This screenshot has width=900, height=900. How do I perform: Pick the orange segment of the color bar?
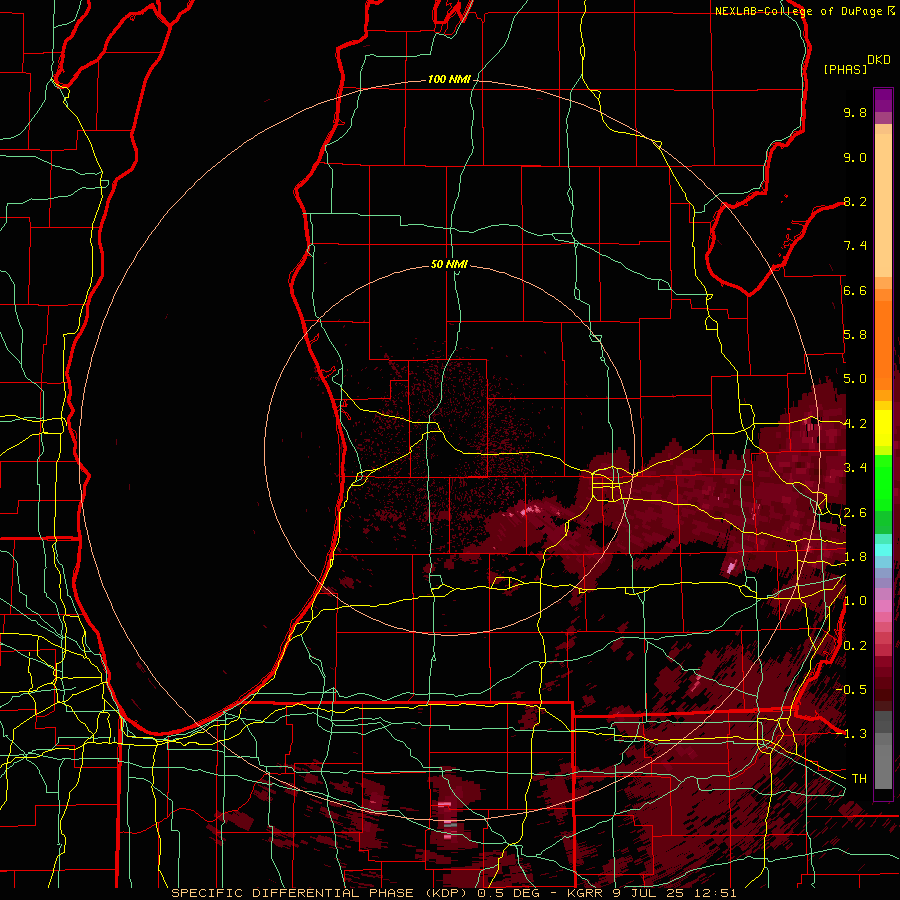[883, 344]
